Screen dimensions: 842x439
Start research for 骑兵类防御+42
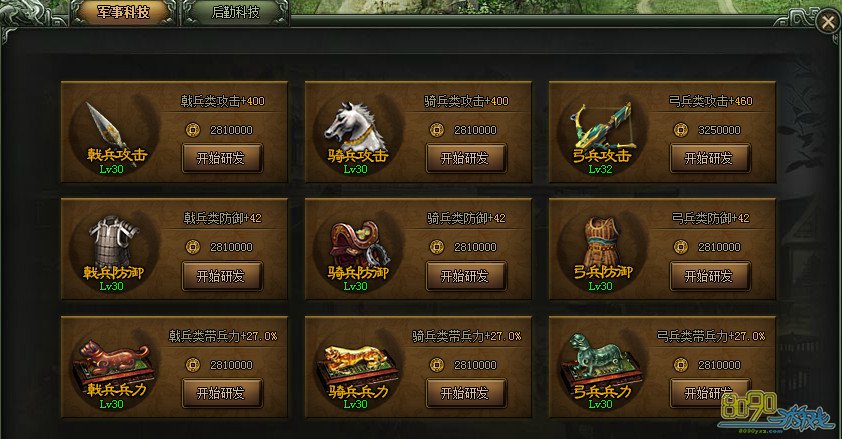[x=466, y=276]
